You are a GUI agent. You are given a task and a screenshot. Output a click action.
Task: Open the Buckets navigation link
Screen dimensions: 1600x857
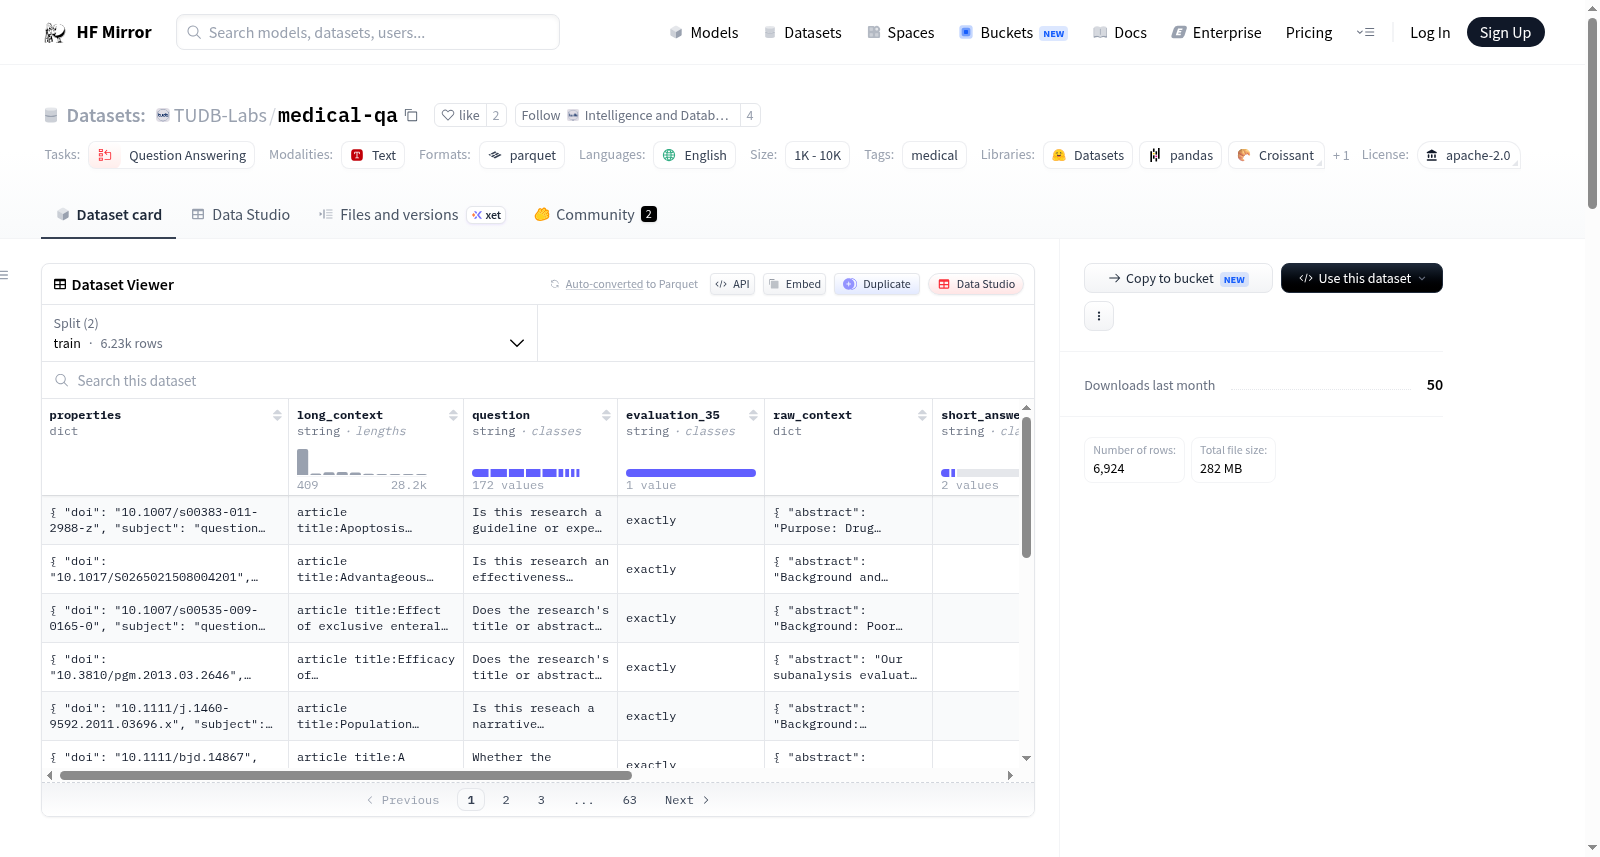(x=1013, y=32)
